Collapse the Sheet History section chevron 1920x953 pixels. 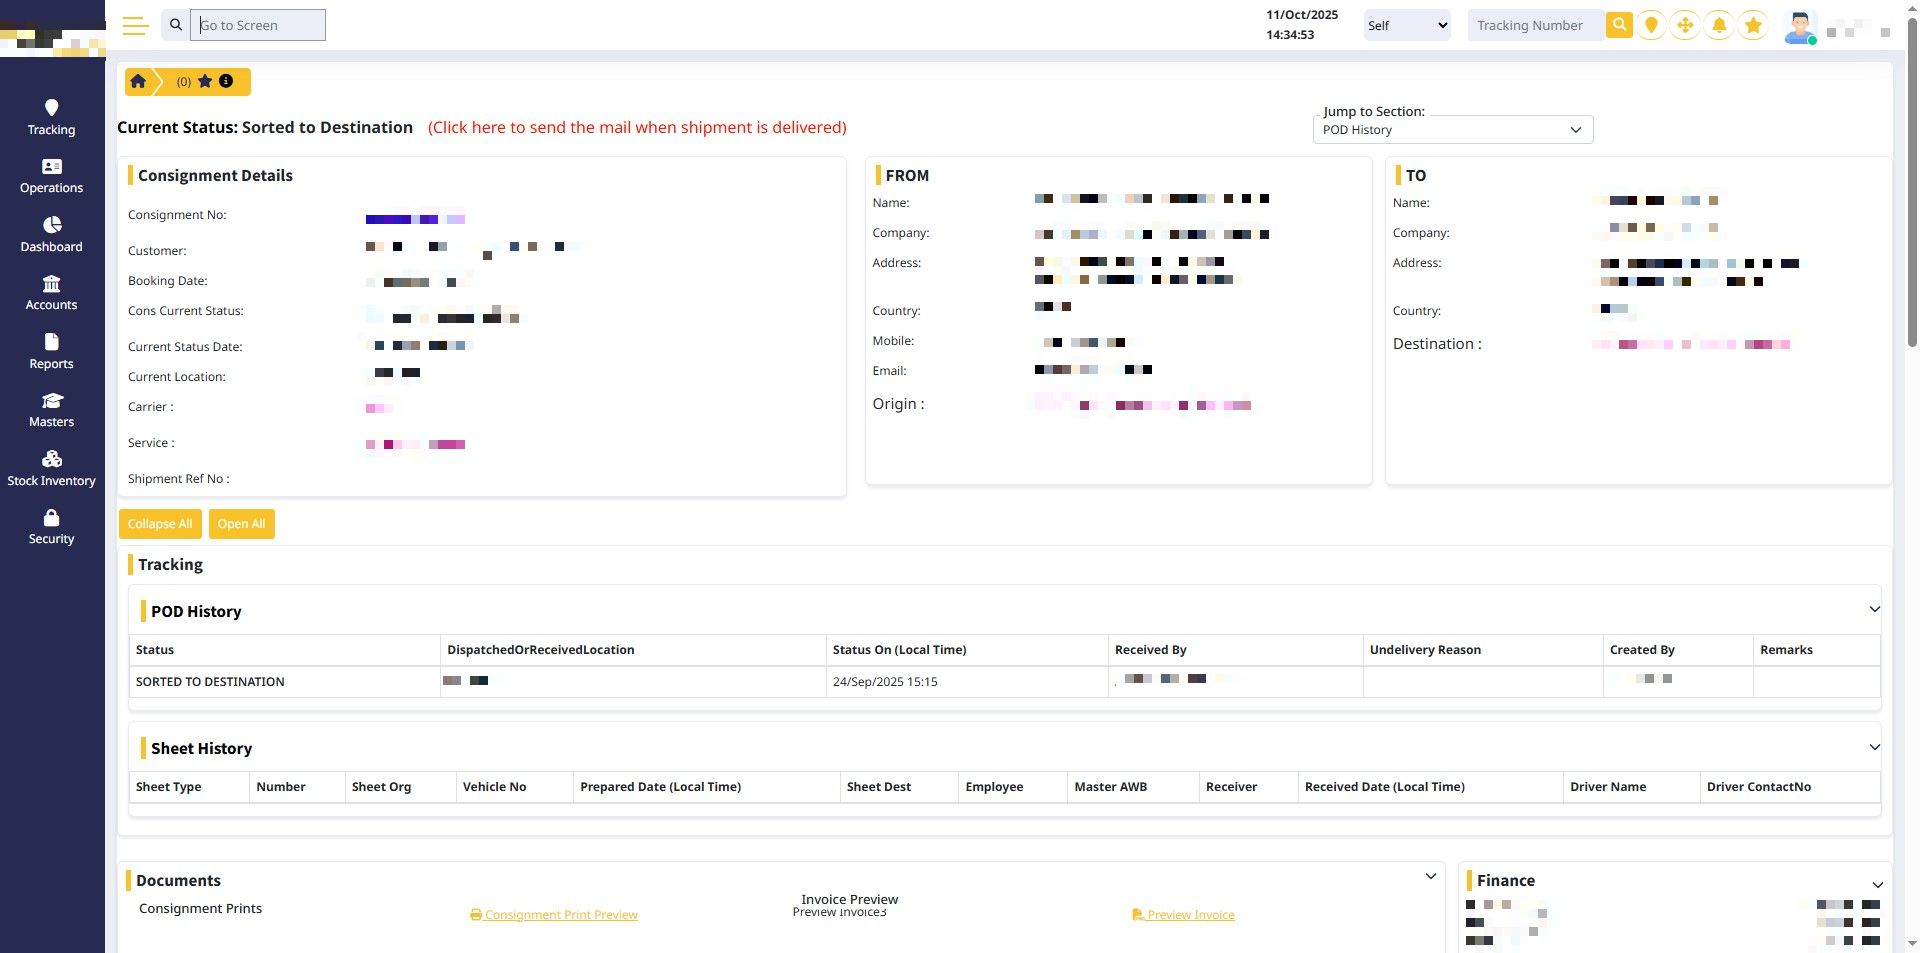(1874, 747)
